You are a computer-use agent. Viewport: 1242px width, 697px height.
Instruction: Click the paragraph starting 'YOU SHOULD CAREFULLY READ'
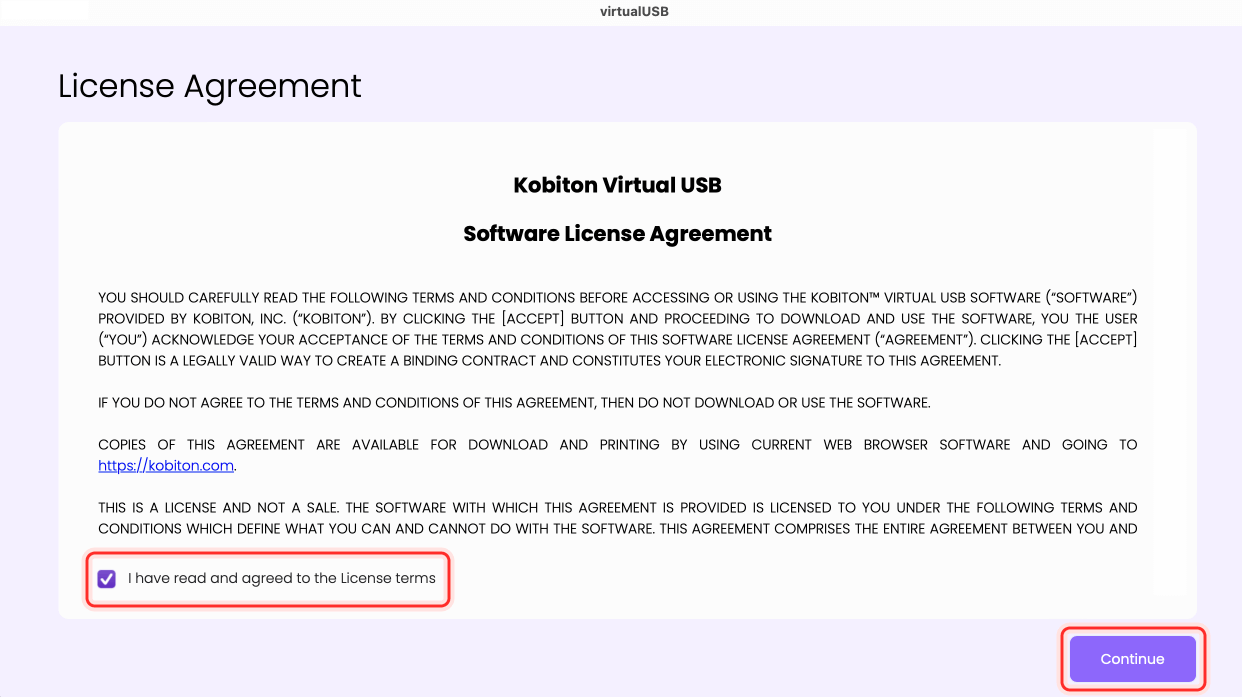pyautogui.click(x=617, y=329)
